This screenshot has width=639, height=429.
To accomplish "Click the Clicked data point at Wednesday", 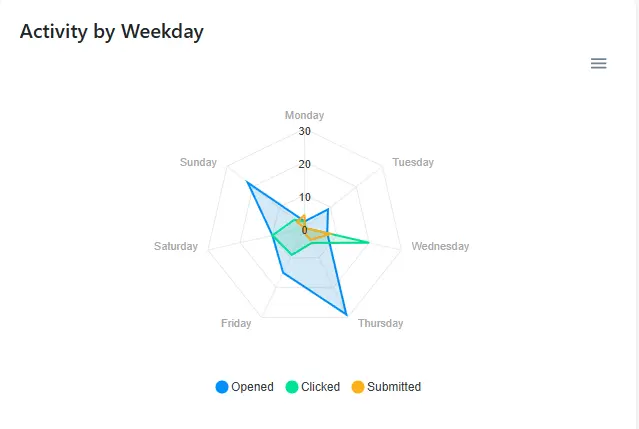I will tap(369, 242).
